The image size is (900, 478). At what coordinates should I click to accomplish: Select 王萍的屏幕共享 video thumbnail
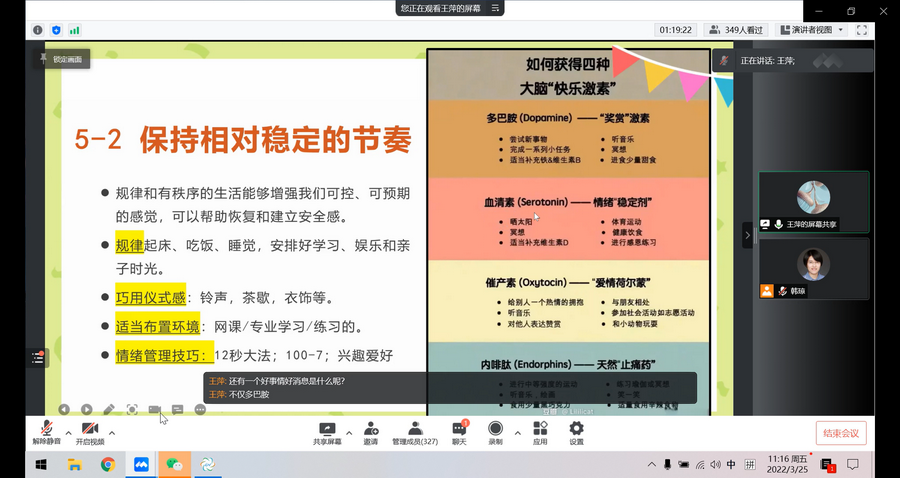(x=813, y=202)
